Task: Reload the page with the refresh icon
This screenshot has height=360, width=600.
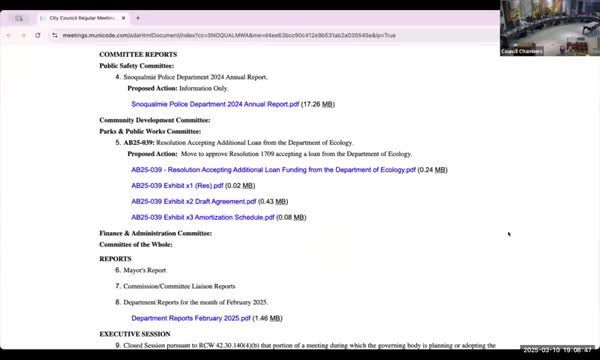Action: pyautogui.click(x=38, y=35)
